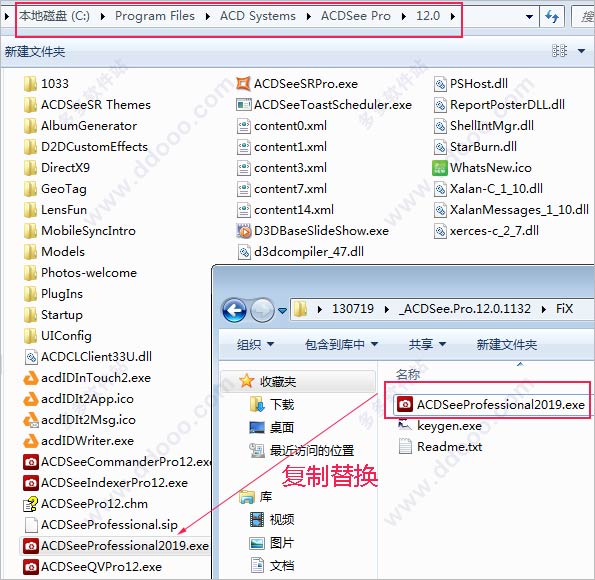
Task: Select the D2DCustomEffects folder
Action: pos(86,147)
